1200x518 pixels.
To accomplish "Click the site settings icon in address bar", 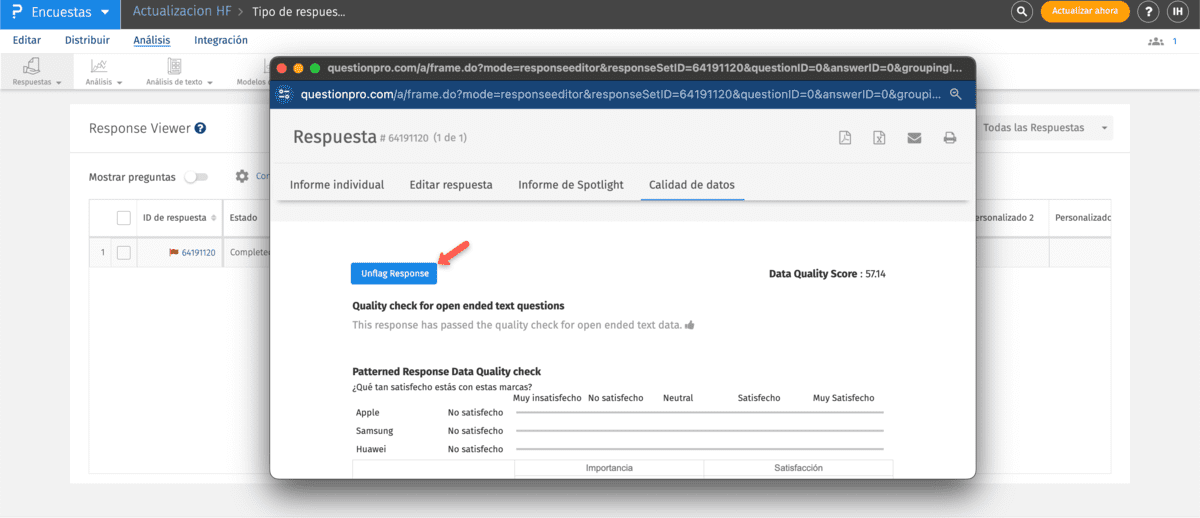I will [284, 94].
